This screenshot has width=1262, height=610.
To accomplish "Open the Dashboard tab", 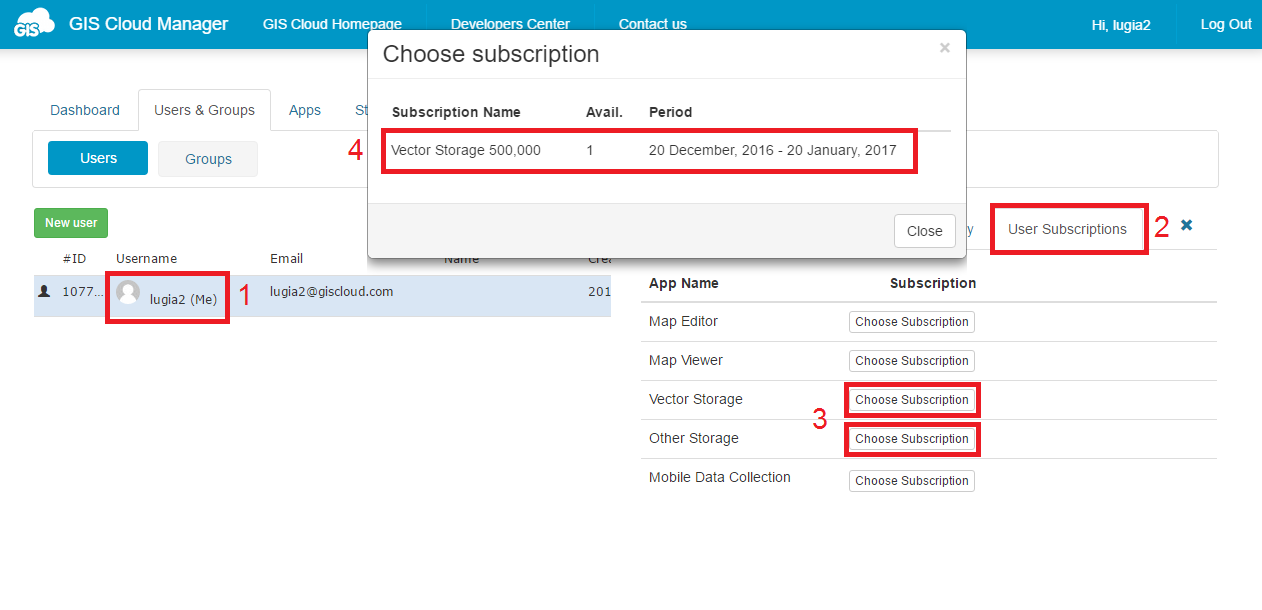I will (85, 110).
